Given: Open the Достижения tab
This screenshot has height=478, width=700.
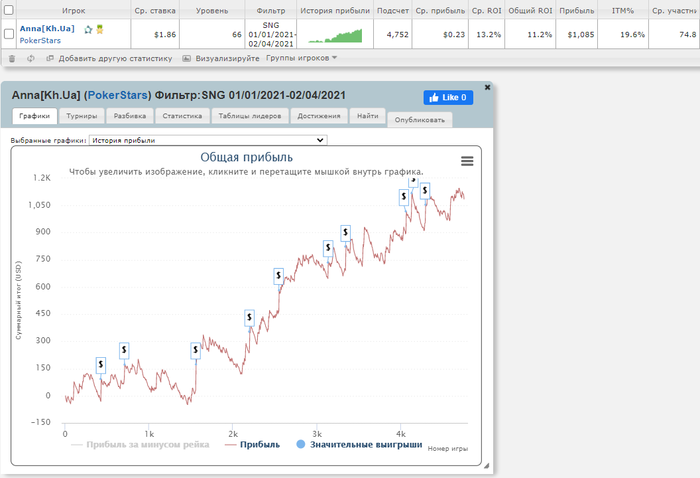Looking at the screenshot, I should coord(319,116).
